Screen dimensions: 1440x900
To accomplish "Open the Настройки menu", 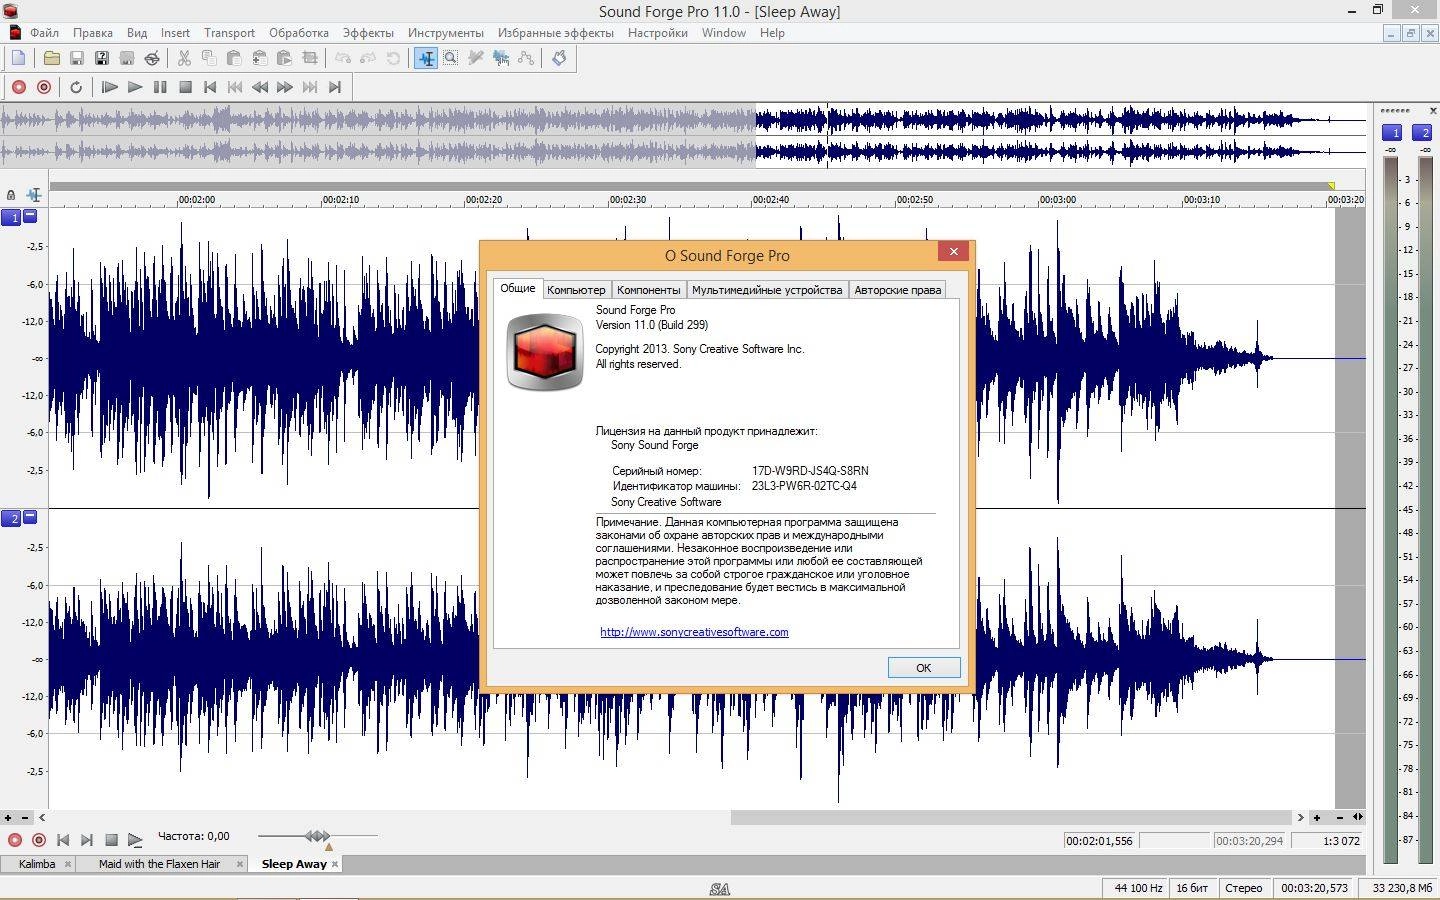I will click(658, 33).
